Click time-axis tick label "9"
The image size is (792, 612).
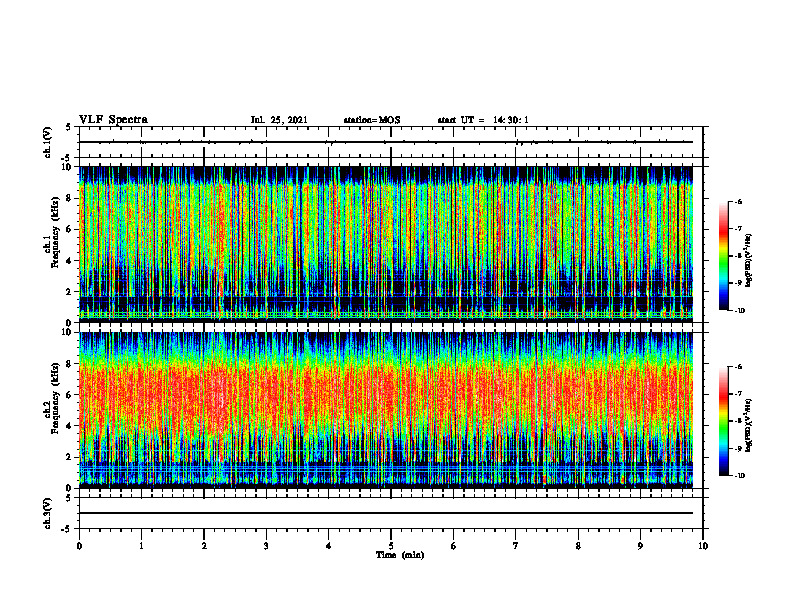[640, 546]
